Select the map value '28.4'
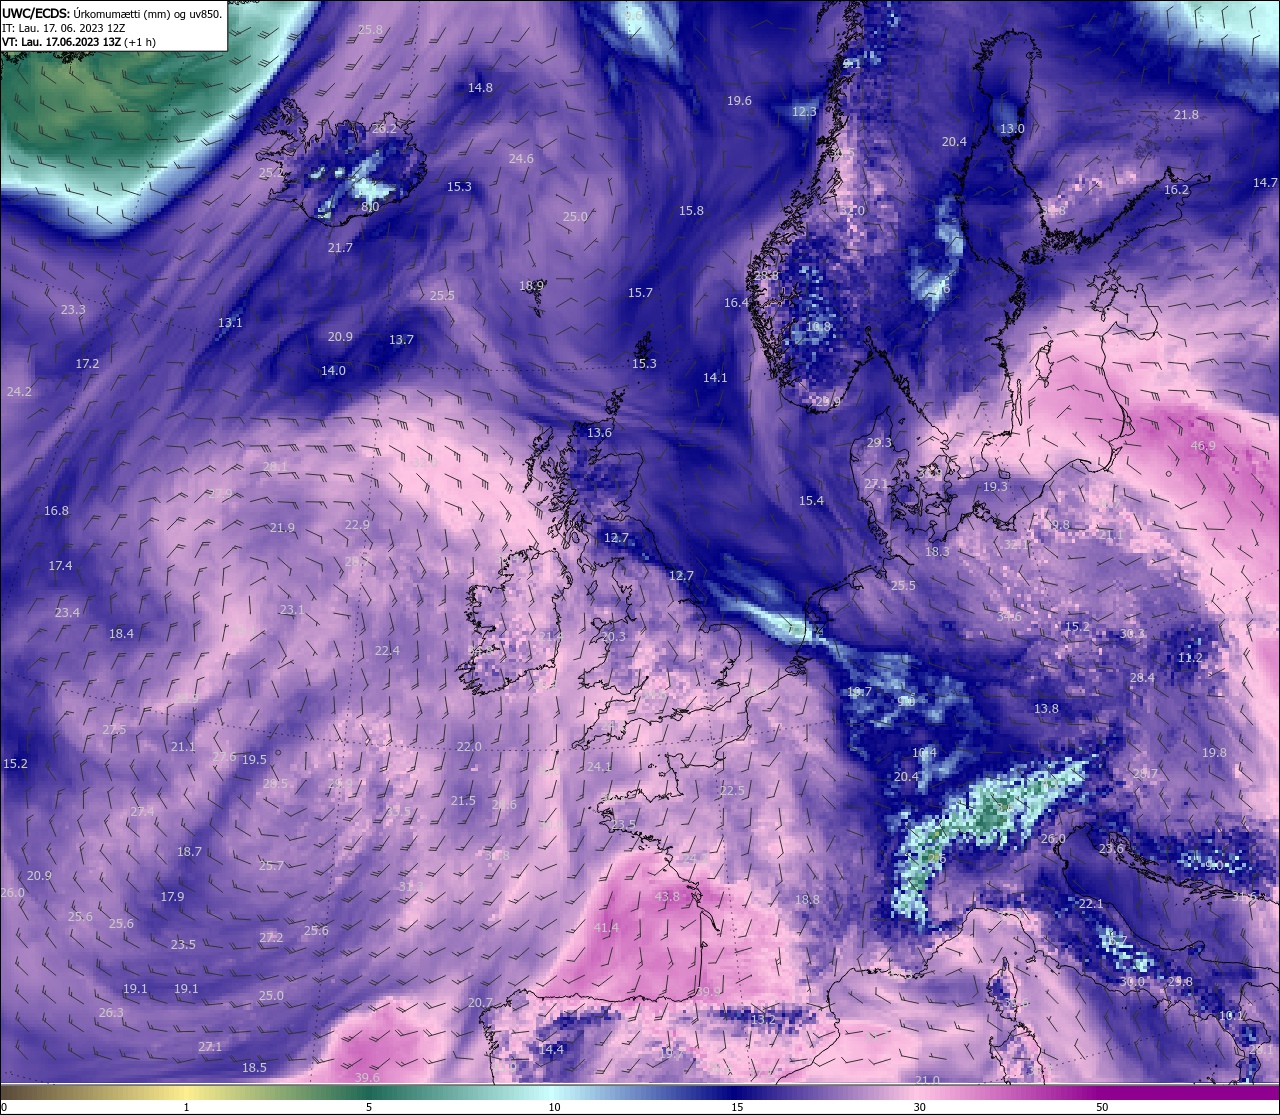This screenshot has width=1280, height=1115. [x=1142, y=678]
